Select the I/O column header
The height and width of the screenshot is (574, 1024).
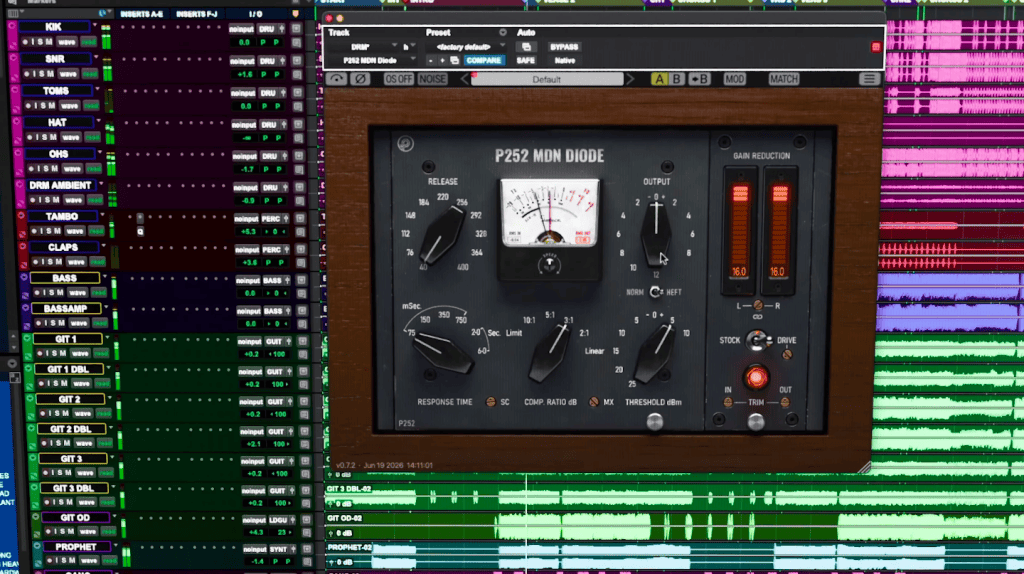(x=255, y=14)
